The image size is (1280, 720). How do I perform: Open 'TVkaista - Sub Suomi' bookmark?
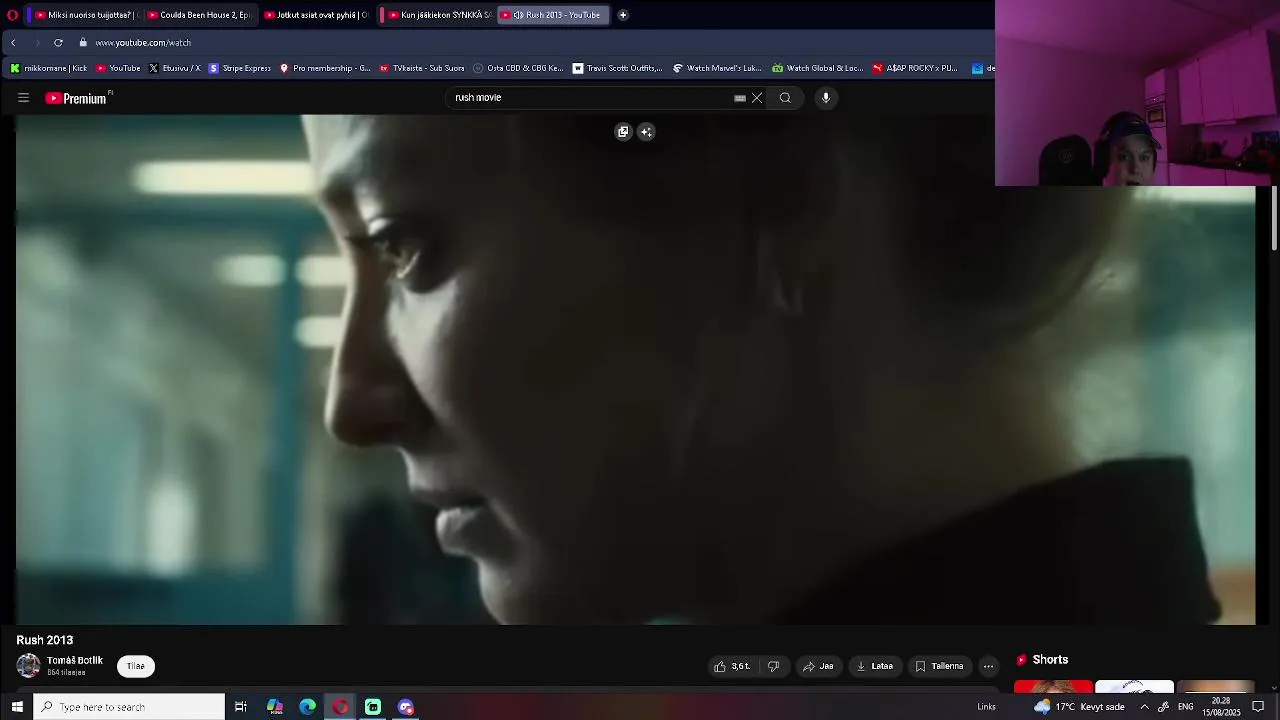tap(422, 68)
